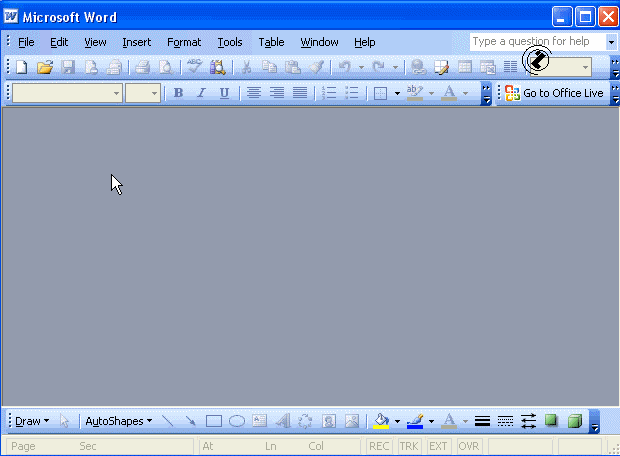Select the Rectangle drawing tool
Image resolution: width=620 pixels, height=456 pixels.
[x=214, y=421]
